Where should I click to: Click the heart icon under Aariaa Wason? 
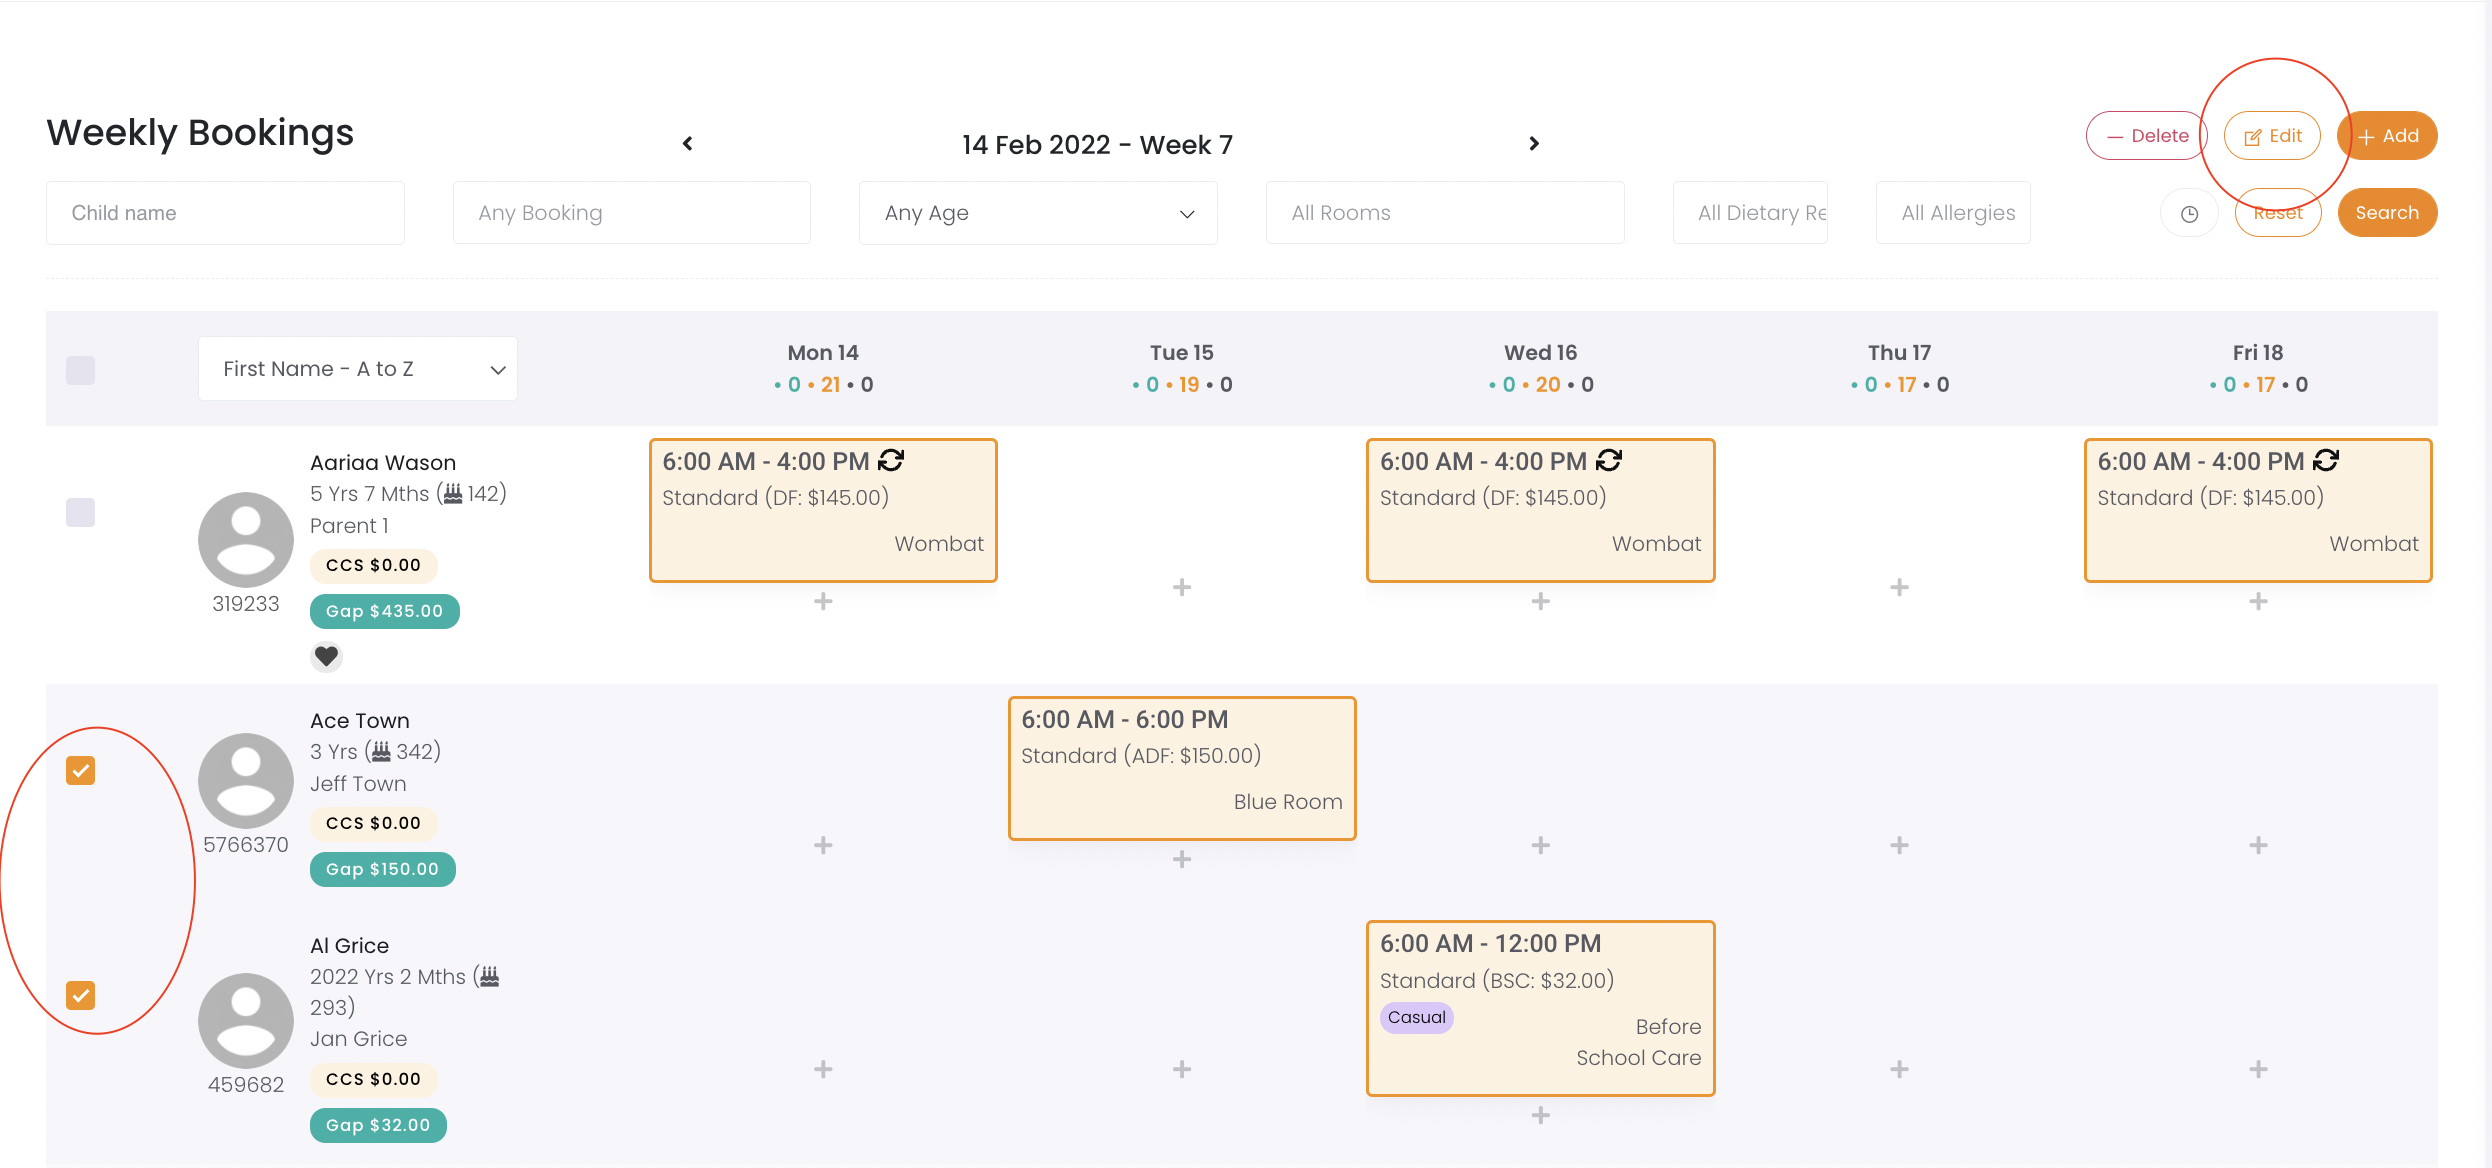pos(326,656)
